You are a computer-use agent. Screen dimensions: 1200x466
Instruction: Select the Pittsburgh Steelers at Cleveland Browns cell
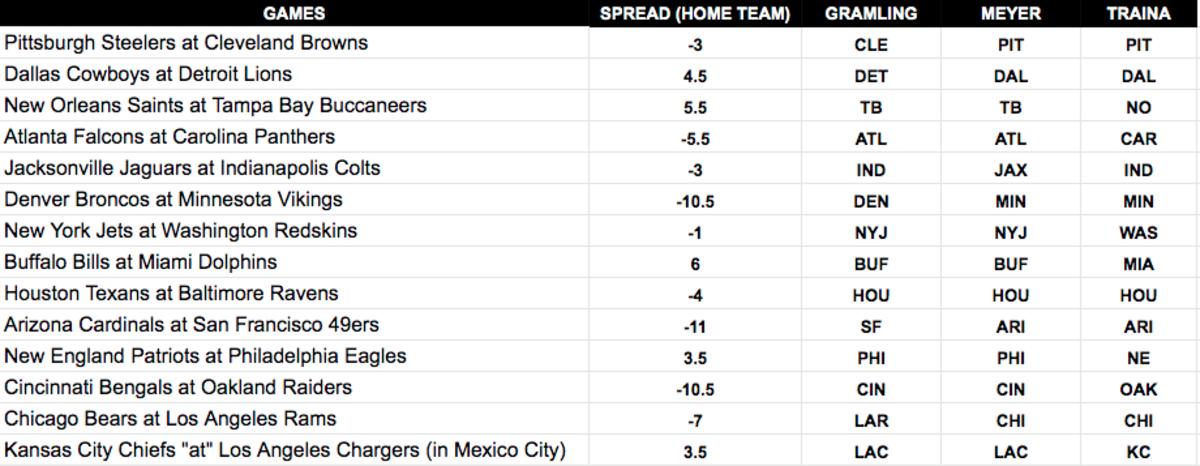pos(186,44)
